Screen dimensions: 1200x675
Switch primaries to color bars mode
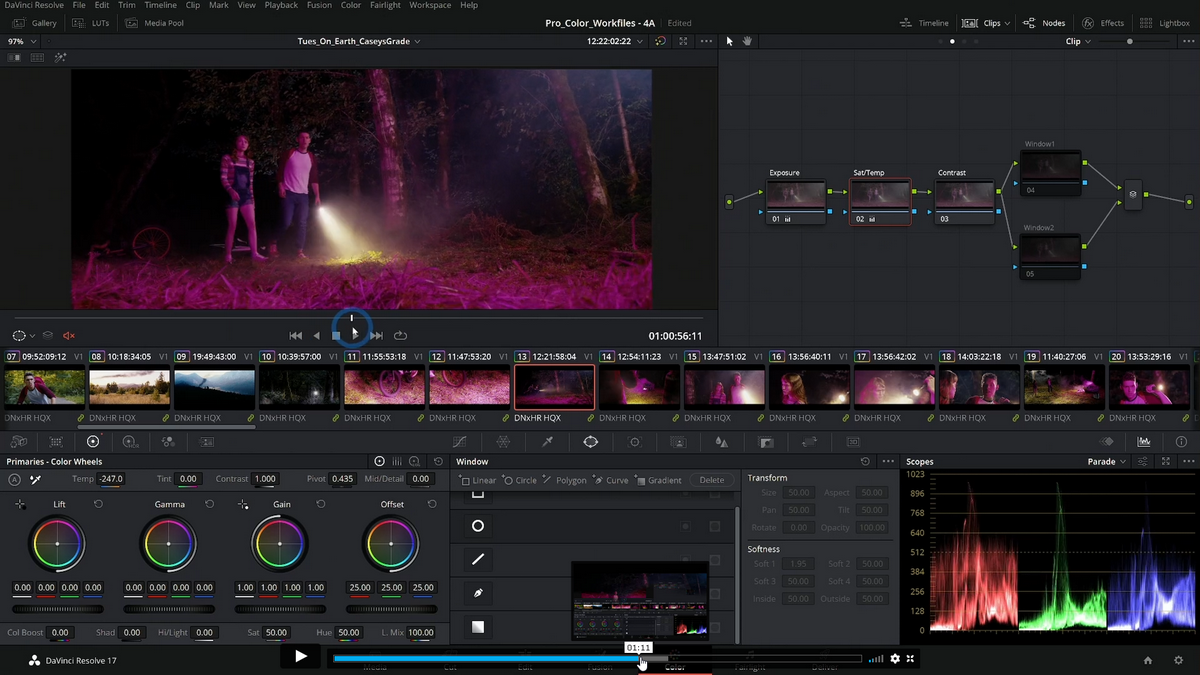click(398, 462)
